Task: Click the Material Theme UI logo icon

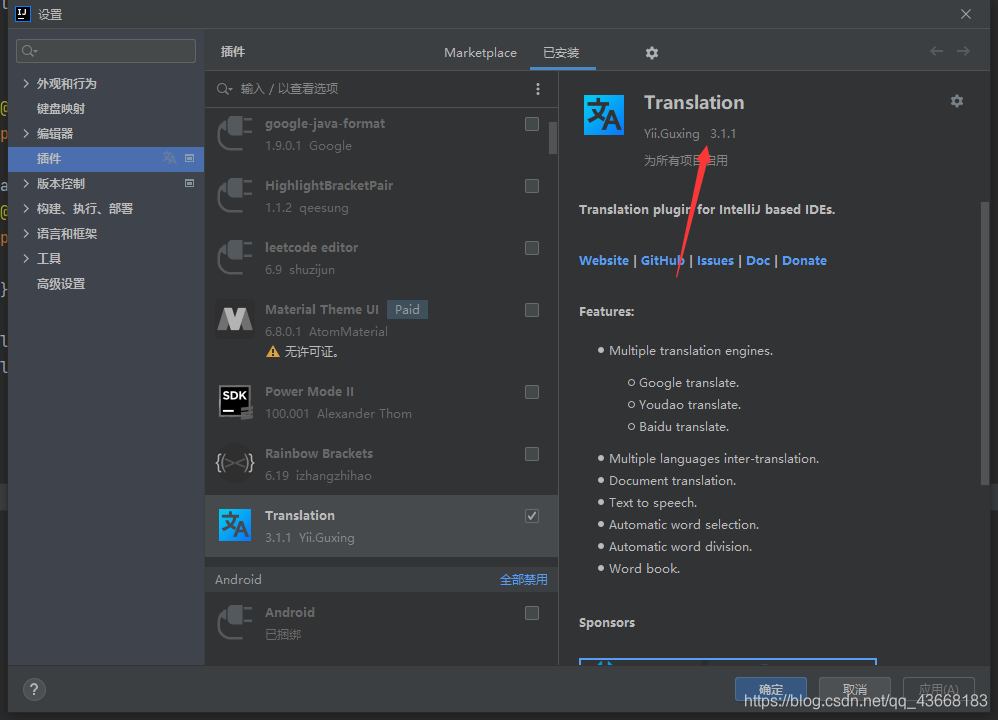Action: (x=235, y=319)
